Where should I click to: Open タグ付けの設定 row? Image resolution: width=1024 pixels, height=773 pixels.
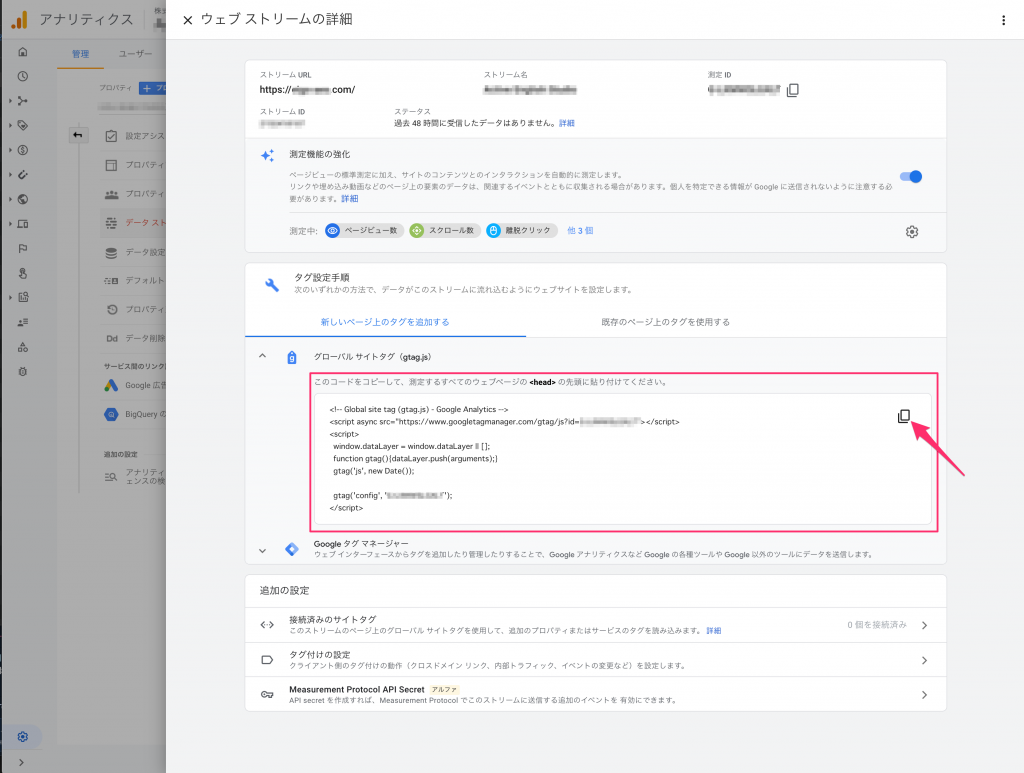tap(595, 660)
